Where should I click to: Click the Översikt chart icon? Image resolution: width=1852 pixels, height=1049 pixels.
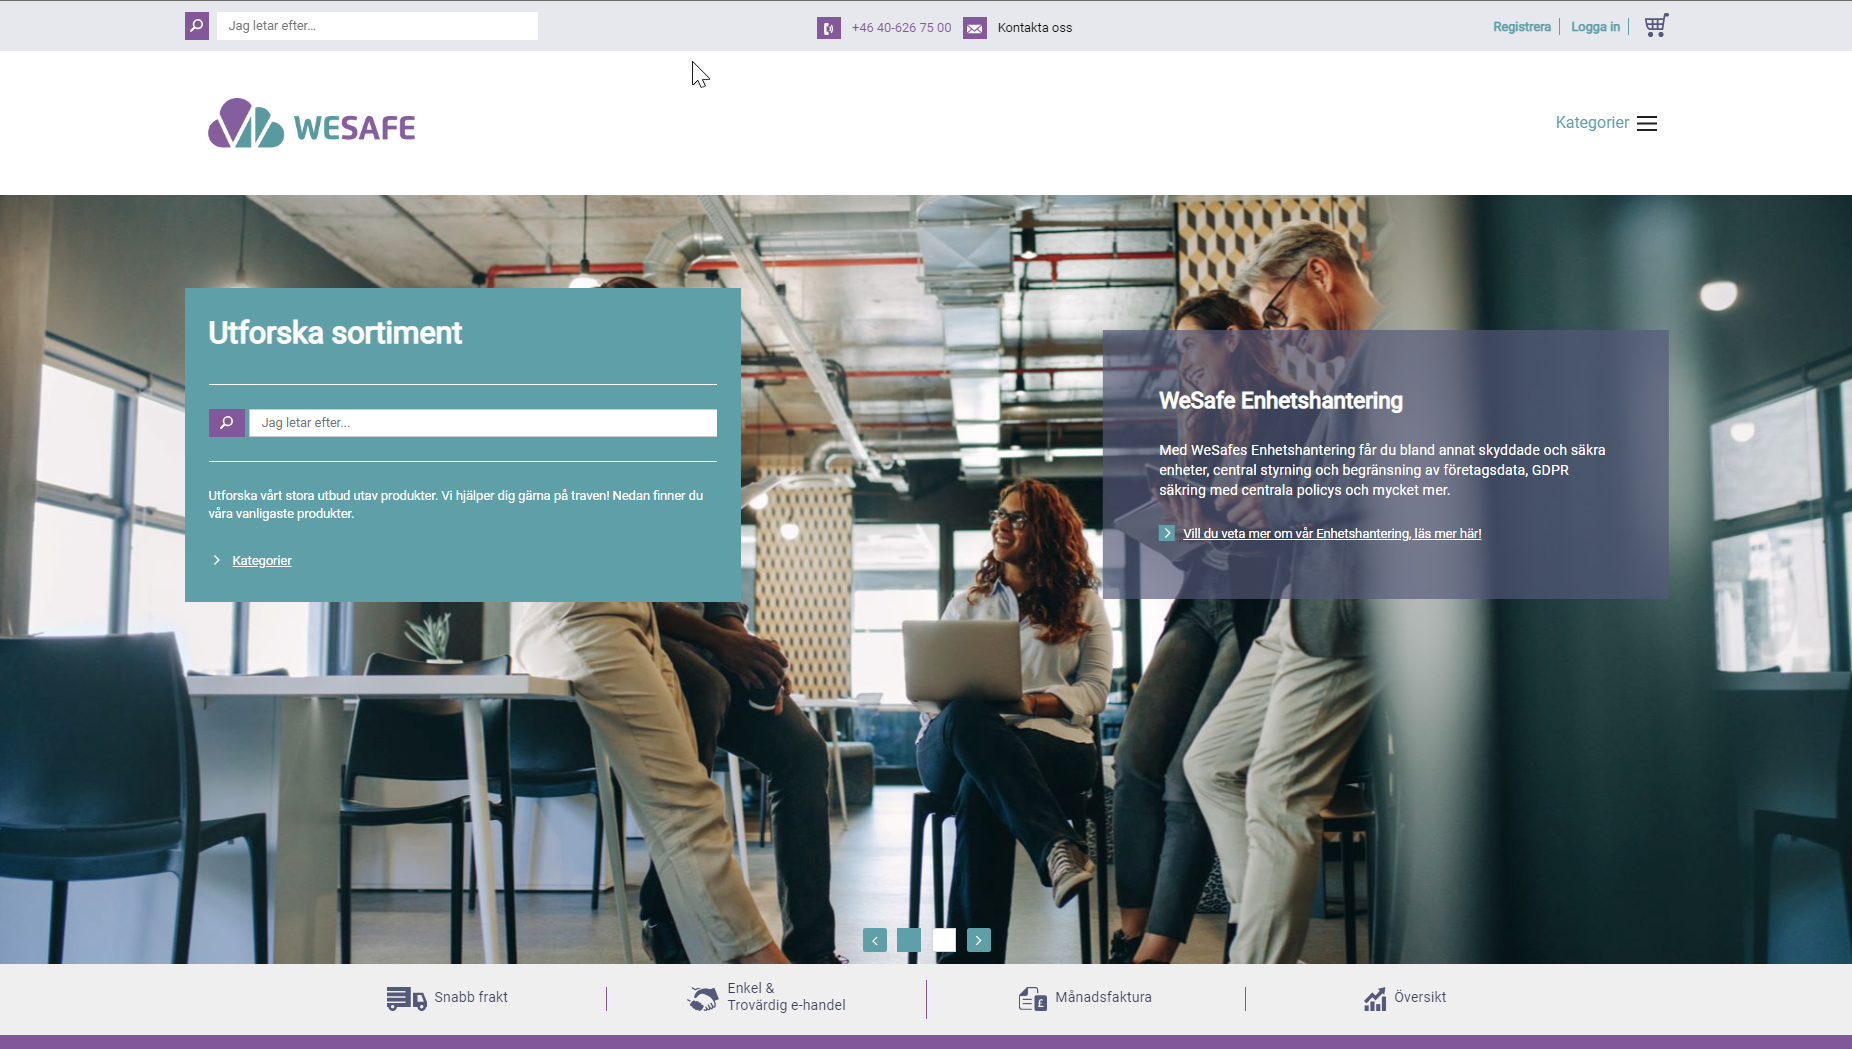coord(1375,998)
